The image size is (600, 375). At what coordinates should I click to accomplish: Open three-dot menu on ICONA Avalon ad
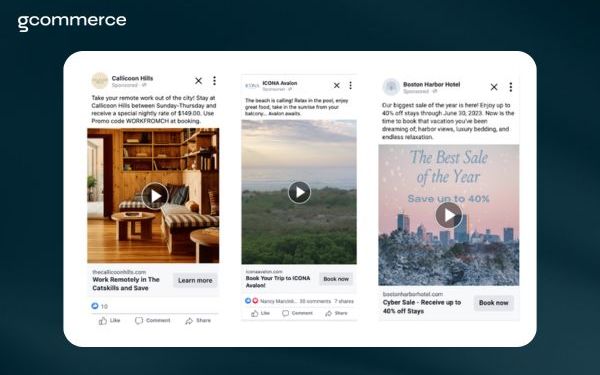pos(351,85)
